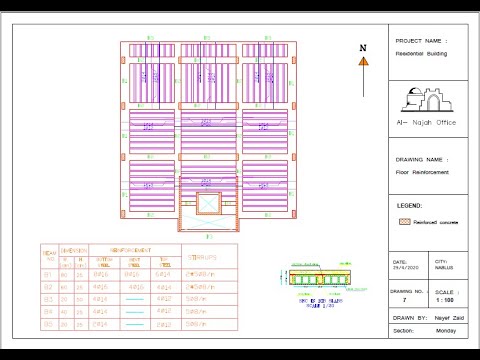
Task: Click the 'Al- Najah Office' text
Action: 426,122
